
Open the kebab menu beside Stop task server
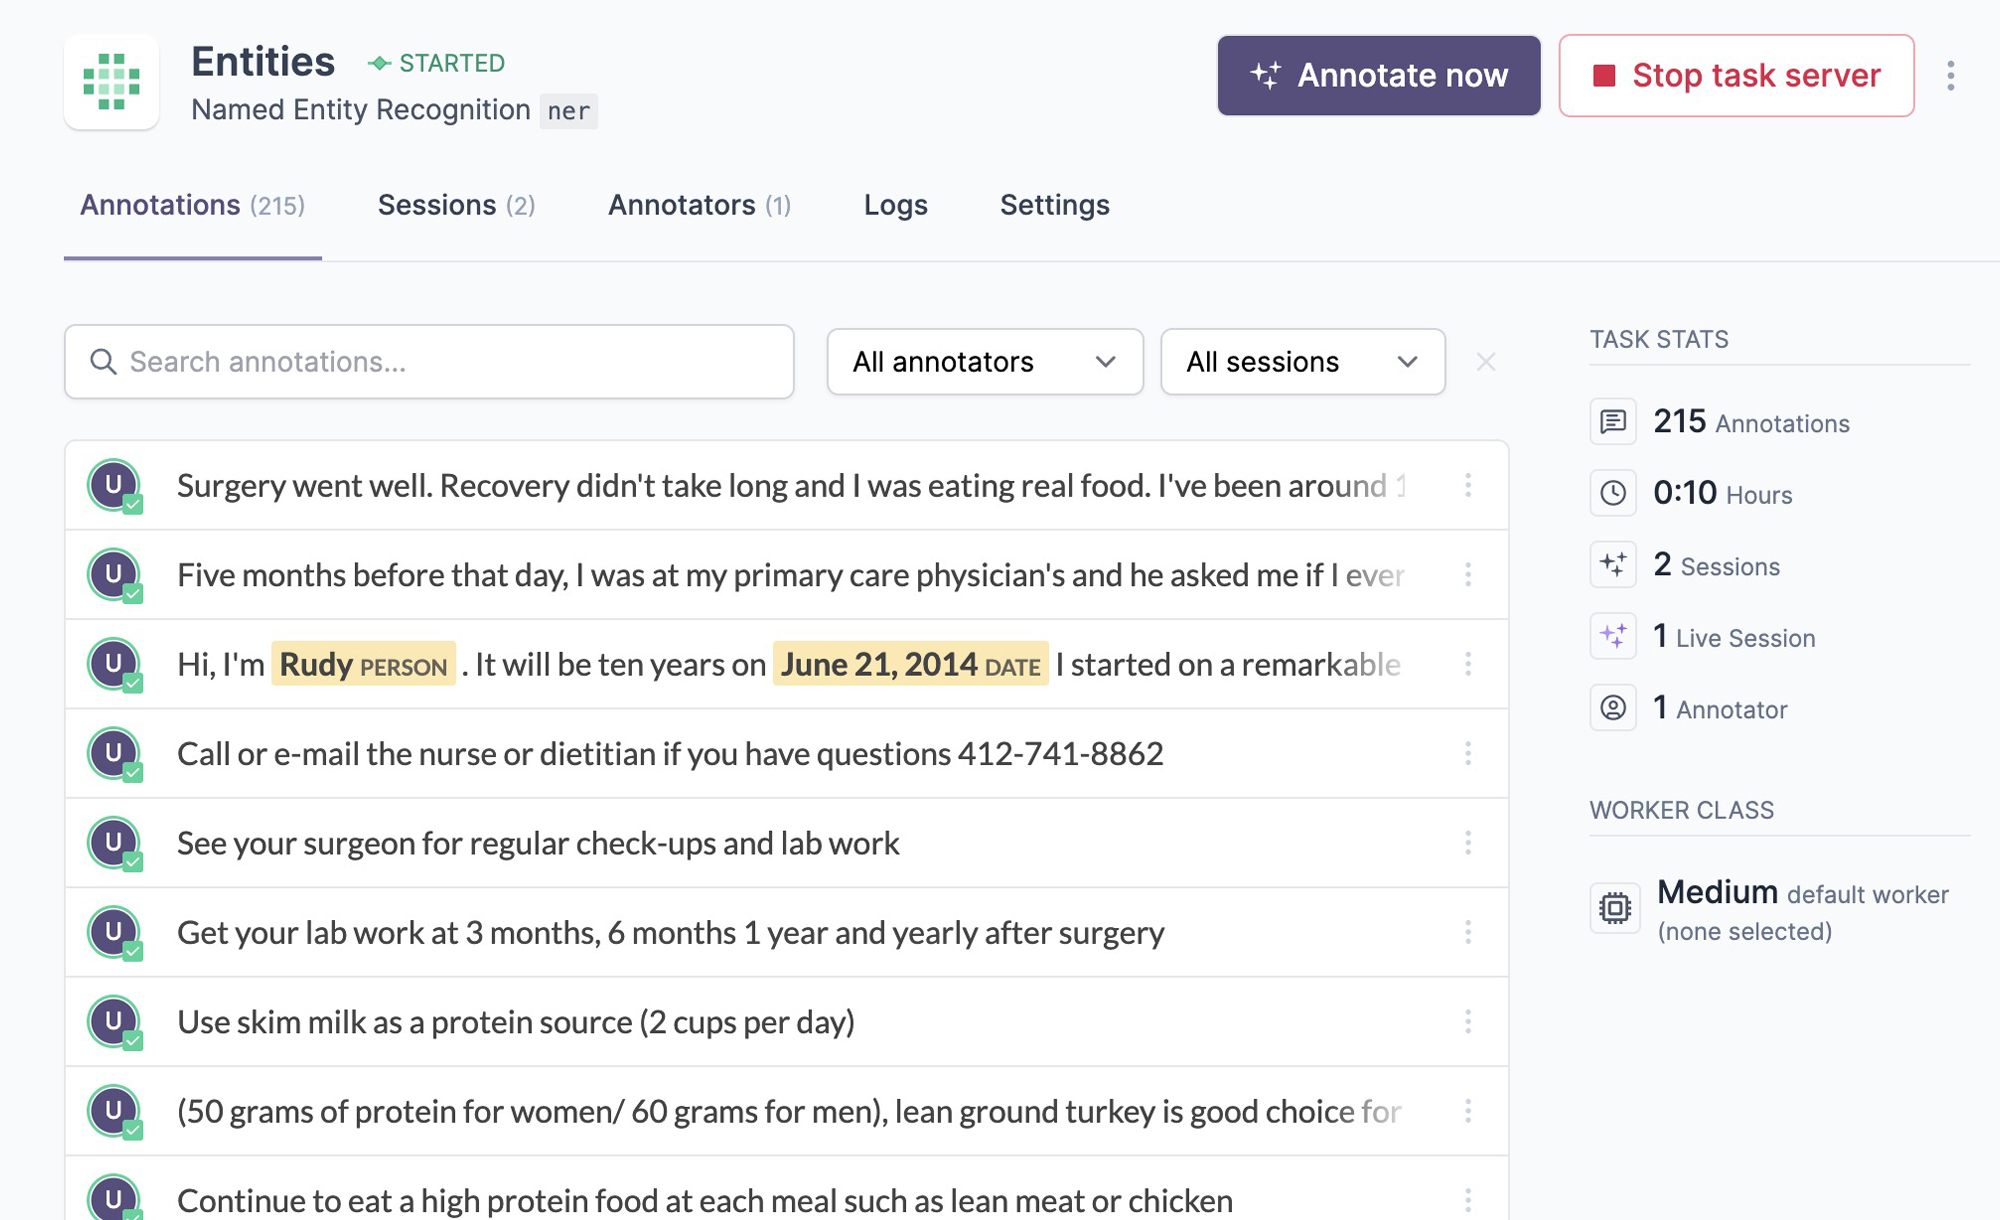1950,76
